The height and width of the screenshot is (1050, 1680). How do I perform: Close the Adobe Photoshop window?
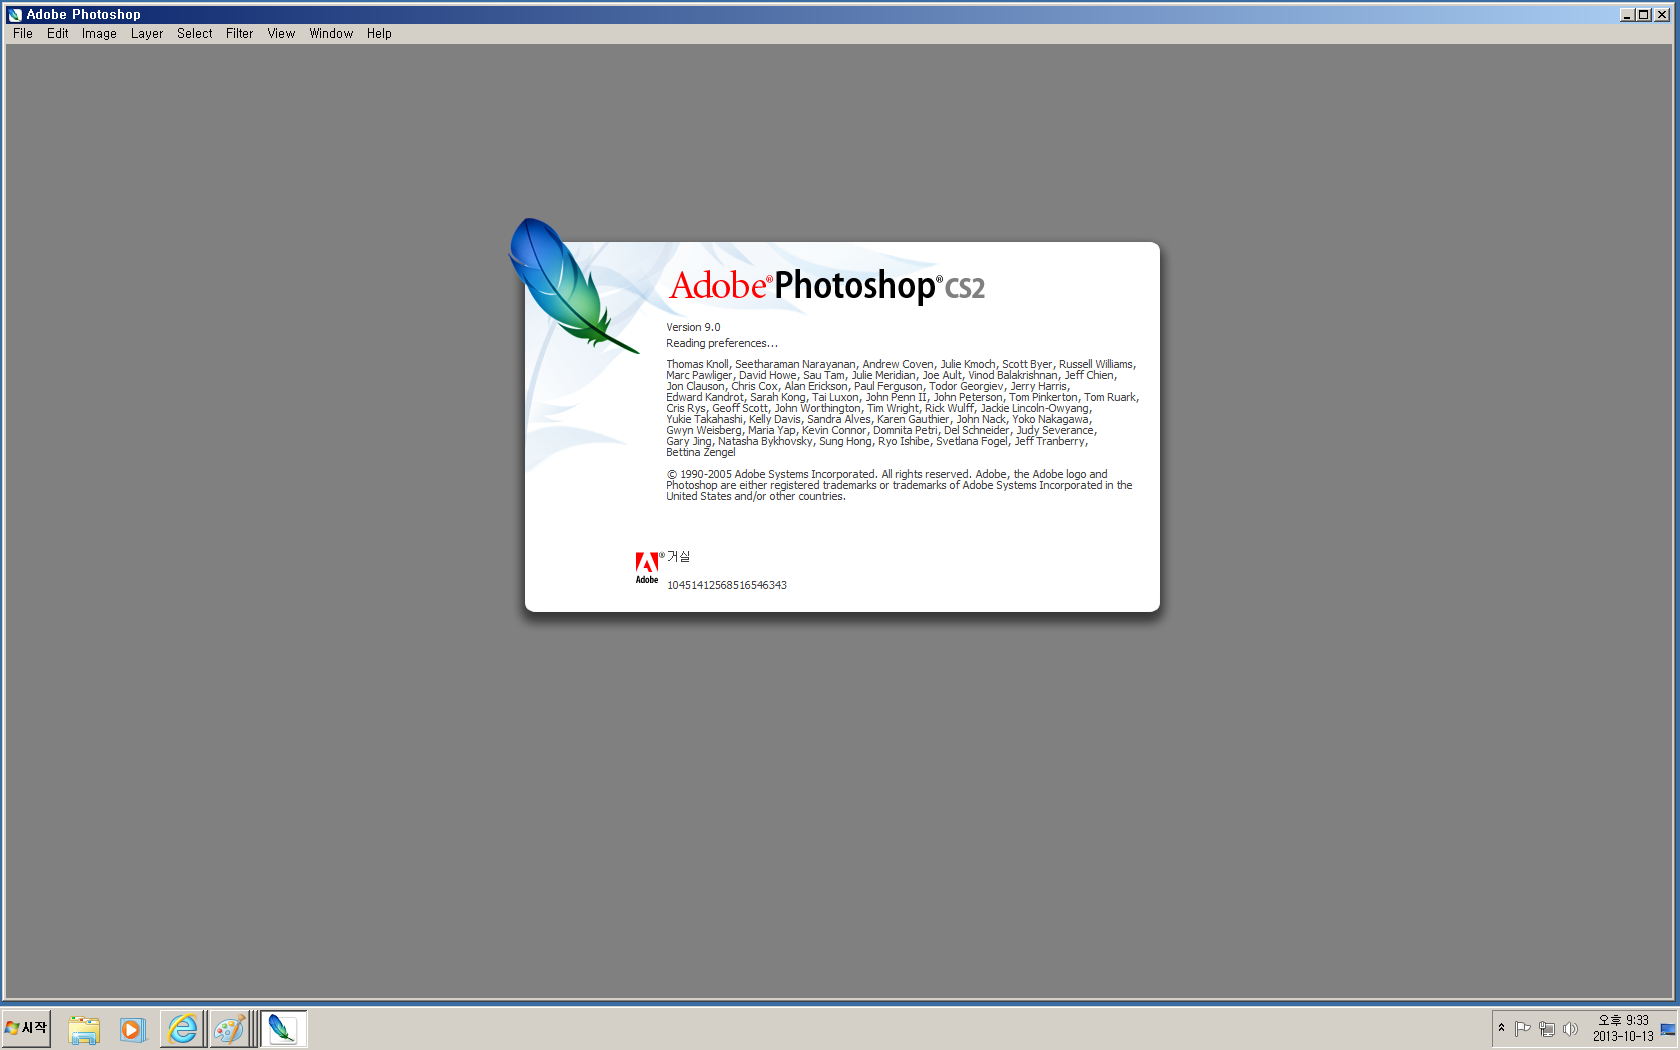click(x=1662, y=14)
